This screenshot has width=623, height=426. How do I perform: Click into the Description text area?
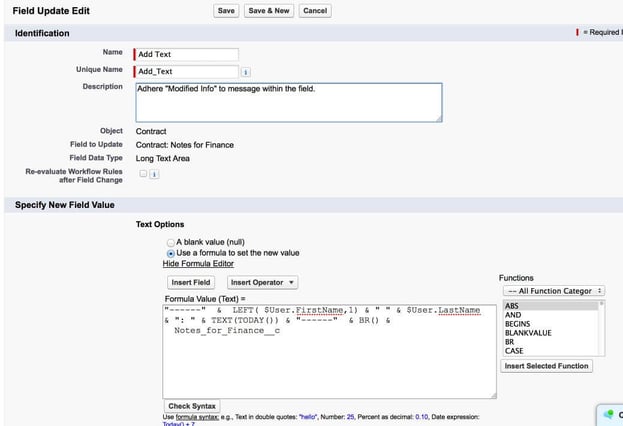[288, 101]
